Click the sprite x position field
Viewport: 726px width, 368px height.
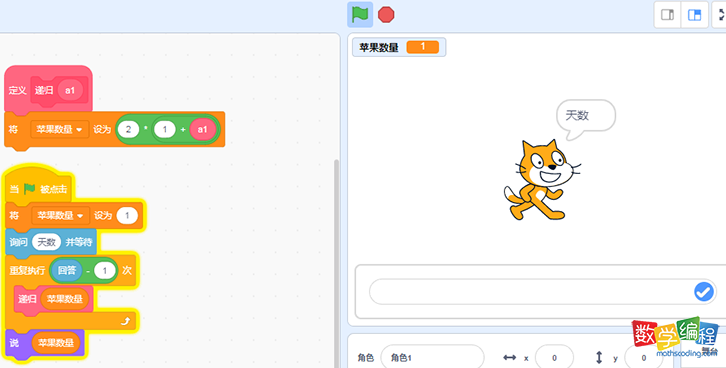coord(554,358)
